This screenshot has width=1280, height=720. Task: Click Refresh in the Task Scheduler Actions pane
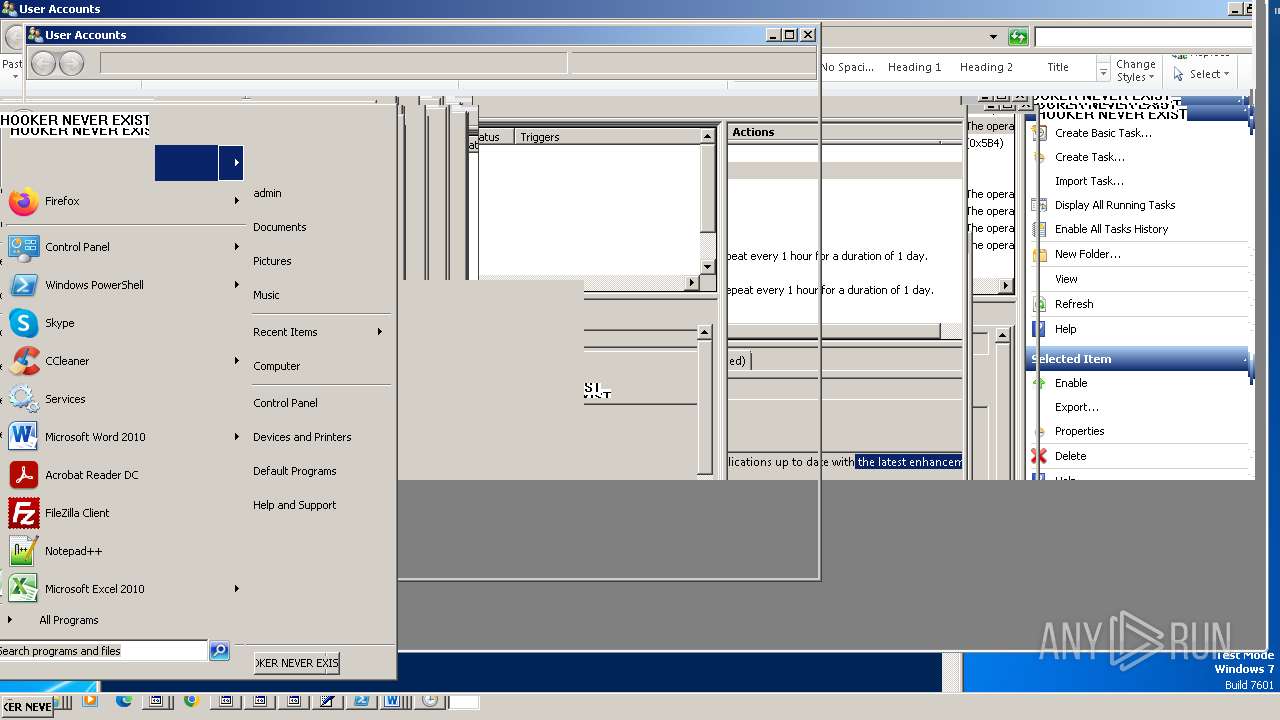[1074, 304]
